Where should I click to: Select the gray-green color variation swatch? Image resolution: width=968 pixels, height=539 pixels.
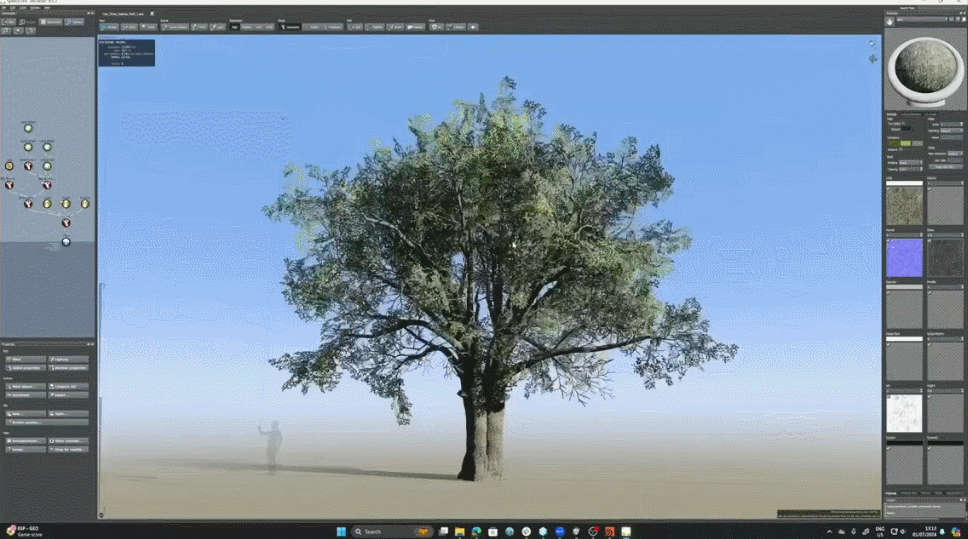point(917,143)
